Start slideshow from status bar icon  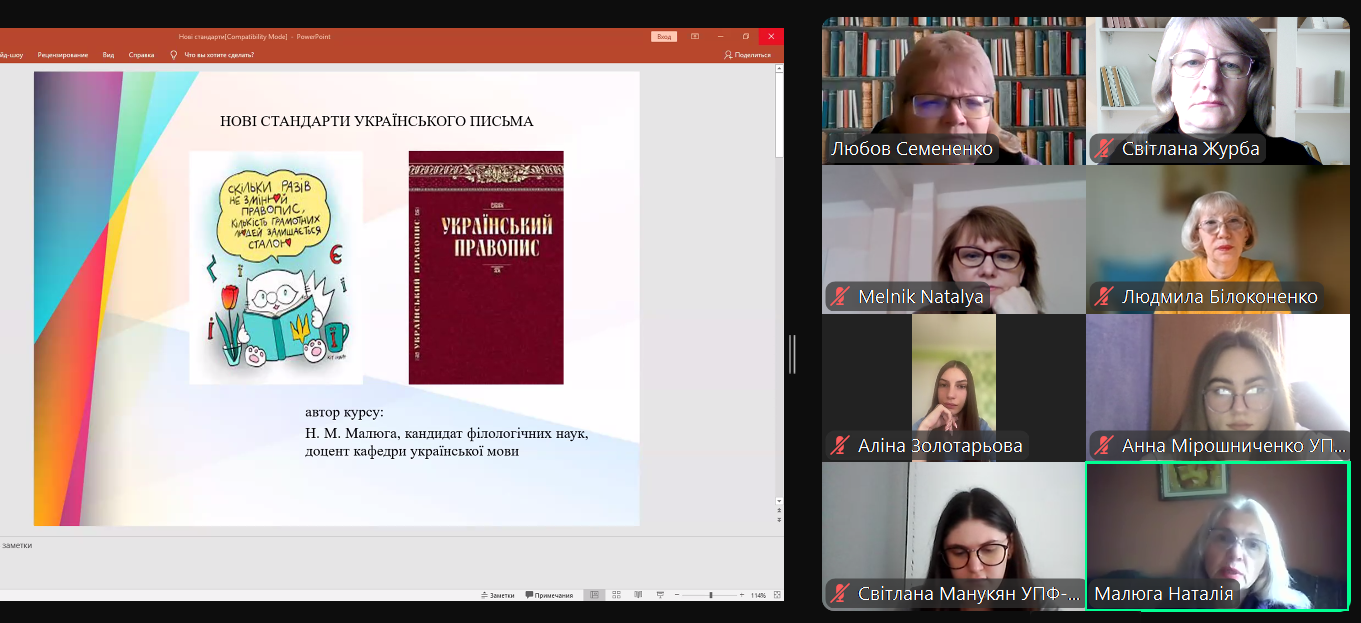coord(660,595)
